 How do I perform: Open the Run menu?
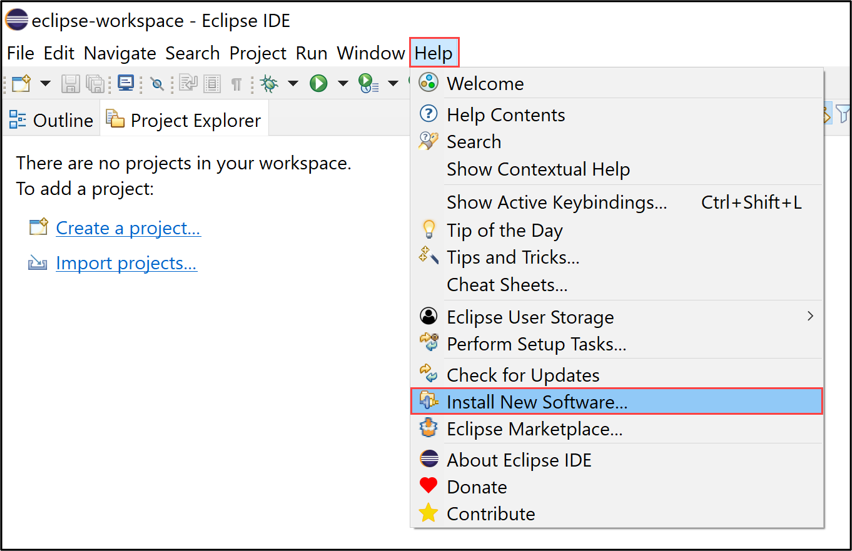(x=311, y=53)
